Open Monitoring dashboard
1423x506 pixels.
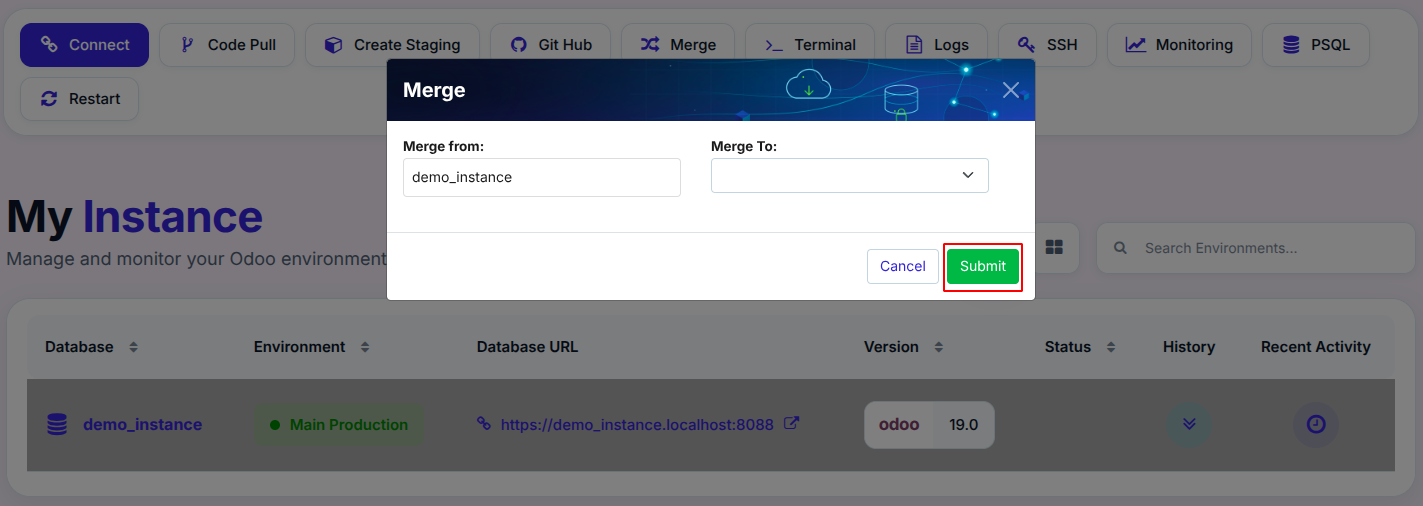click(1179, 45)
